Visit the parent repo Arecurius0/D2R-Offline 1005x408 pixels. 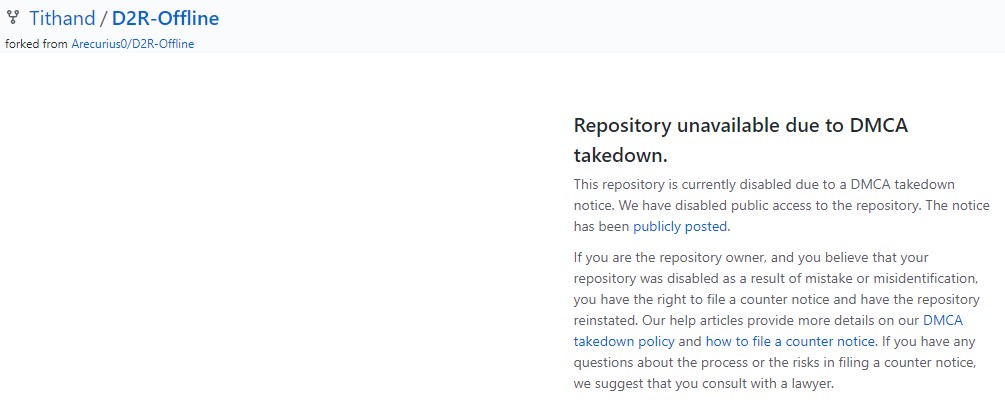(133, 44)
